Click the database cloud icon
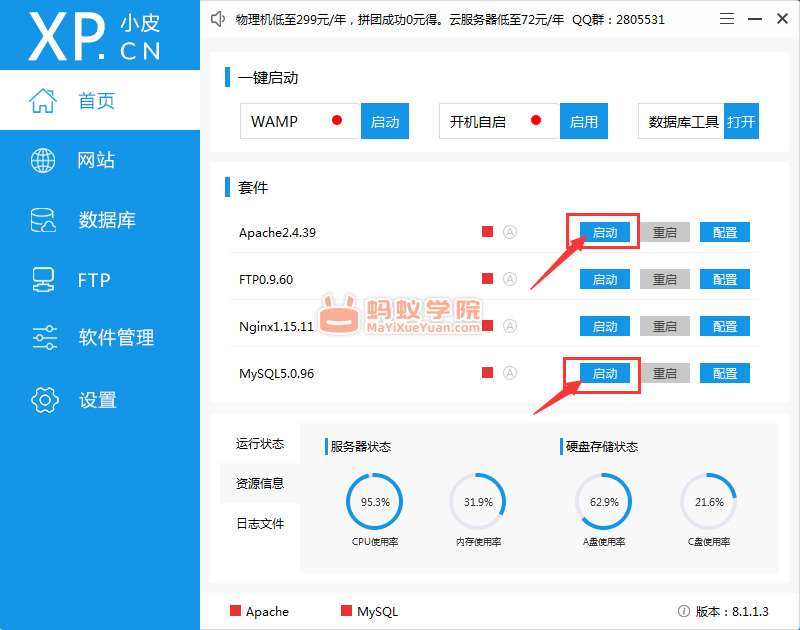This screenshot has width=800, height=630. [x=43, y=220]
